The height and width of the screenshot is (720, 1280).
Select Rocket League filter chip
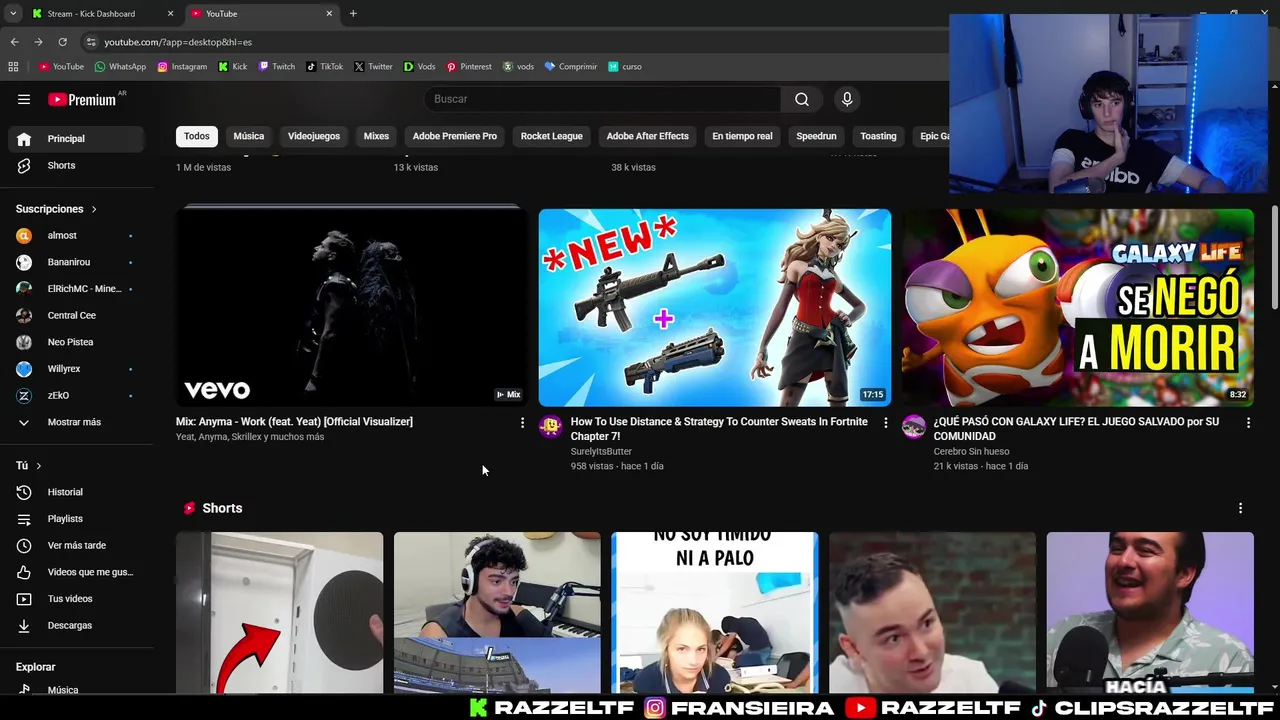(551, 136)
